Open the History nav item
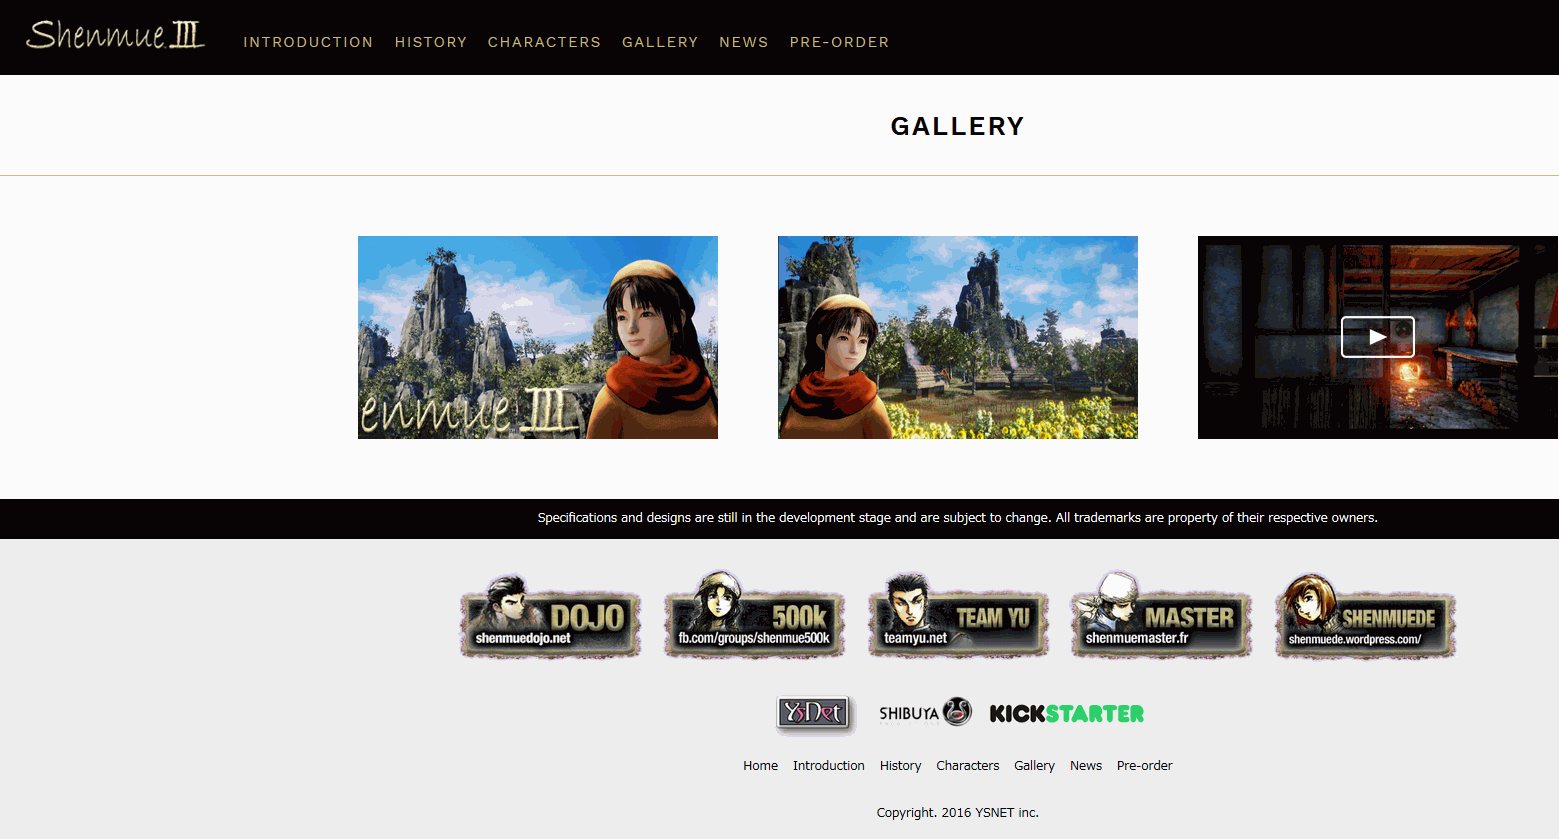The width and height of the screenshot is (1559, 839). 431,42
